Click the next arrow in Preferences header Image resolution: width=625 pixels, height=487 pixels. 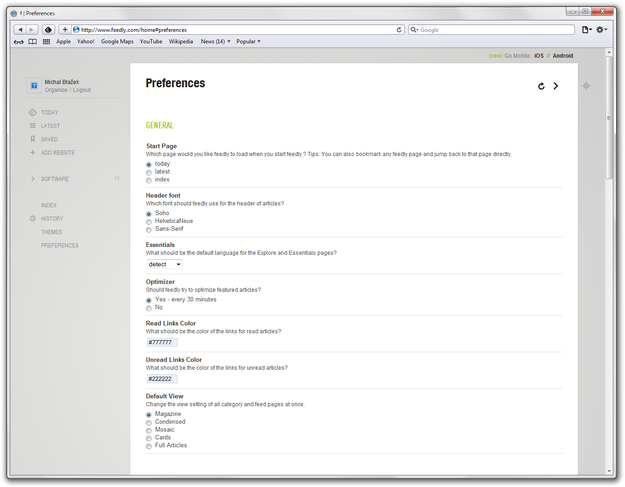(556, 86)
